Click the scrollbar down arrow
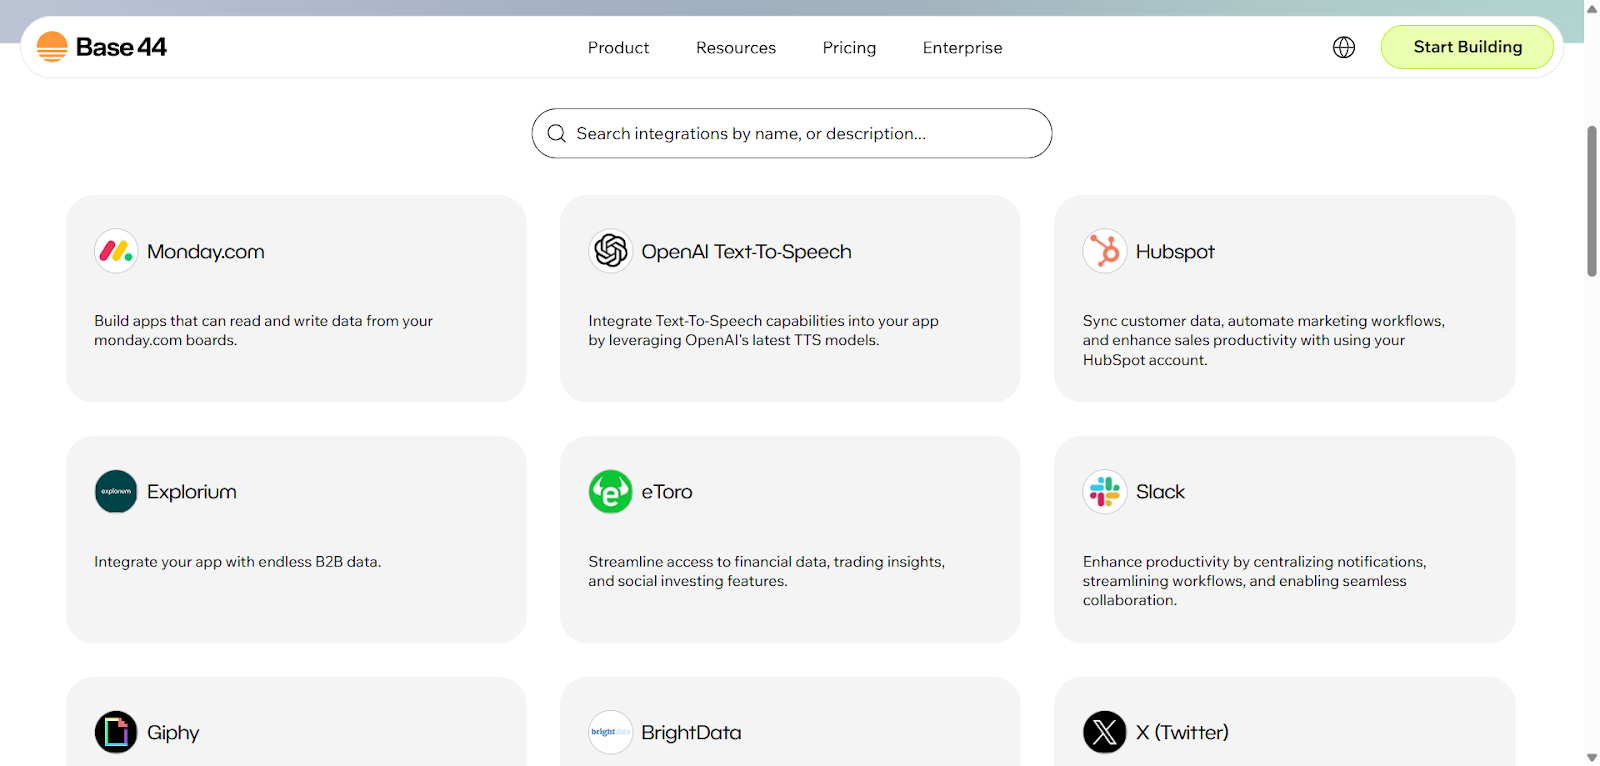 (x=1592, y=758)
